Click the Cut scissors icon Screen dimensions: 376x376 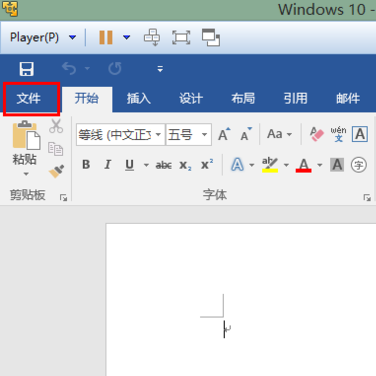pos(56,126)
